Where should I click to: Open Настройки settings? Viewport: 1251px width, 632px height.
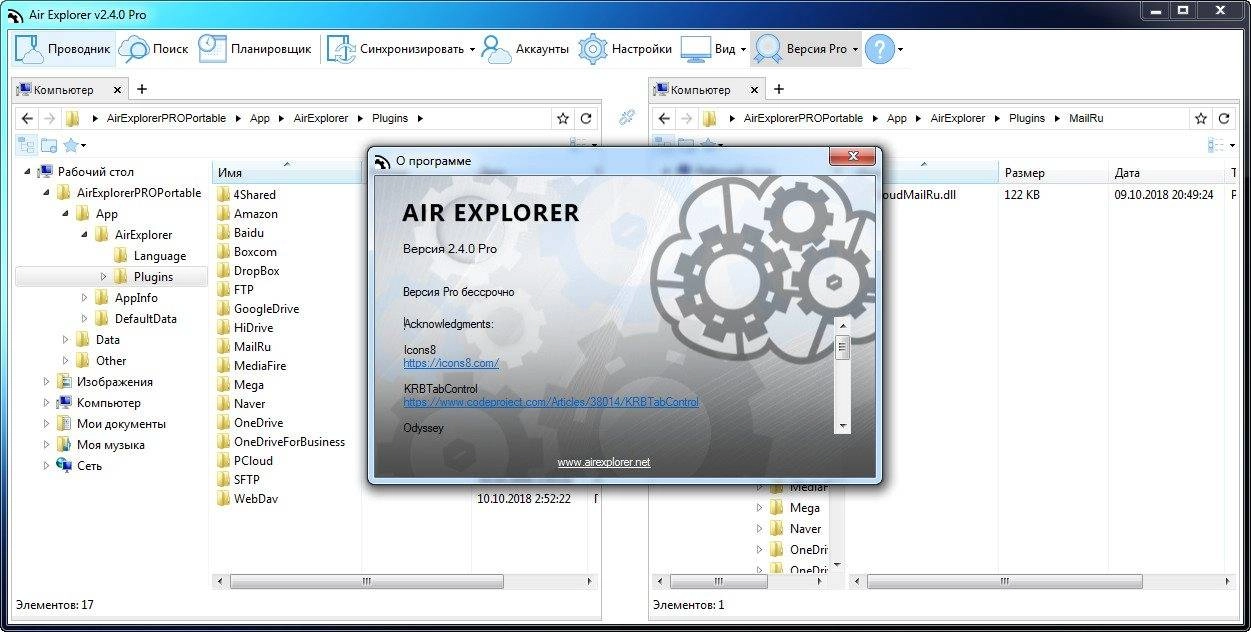[625, 48]
